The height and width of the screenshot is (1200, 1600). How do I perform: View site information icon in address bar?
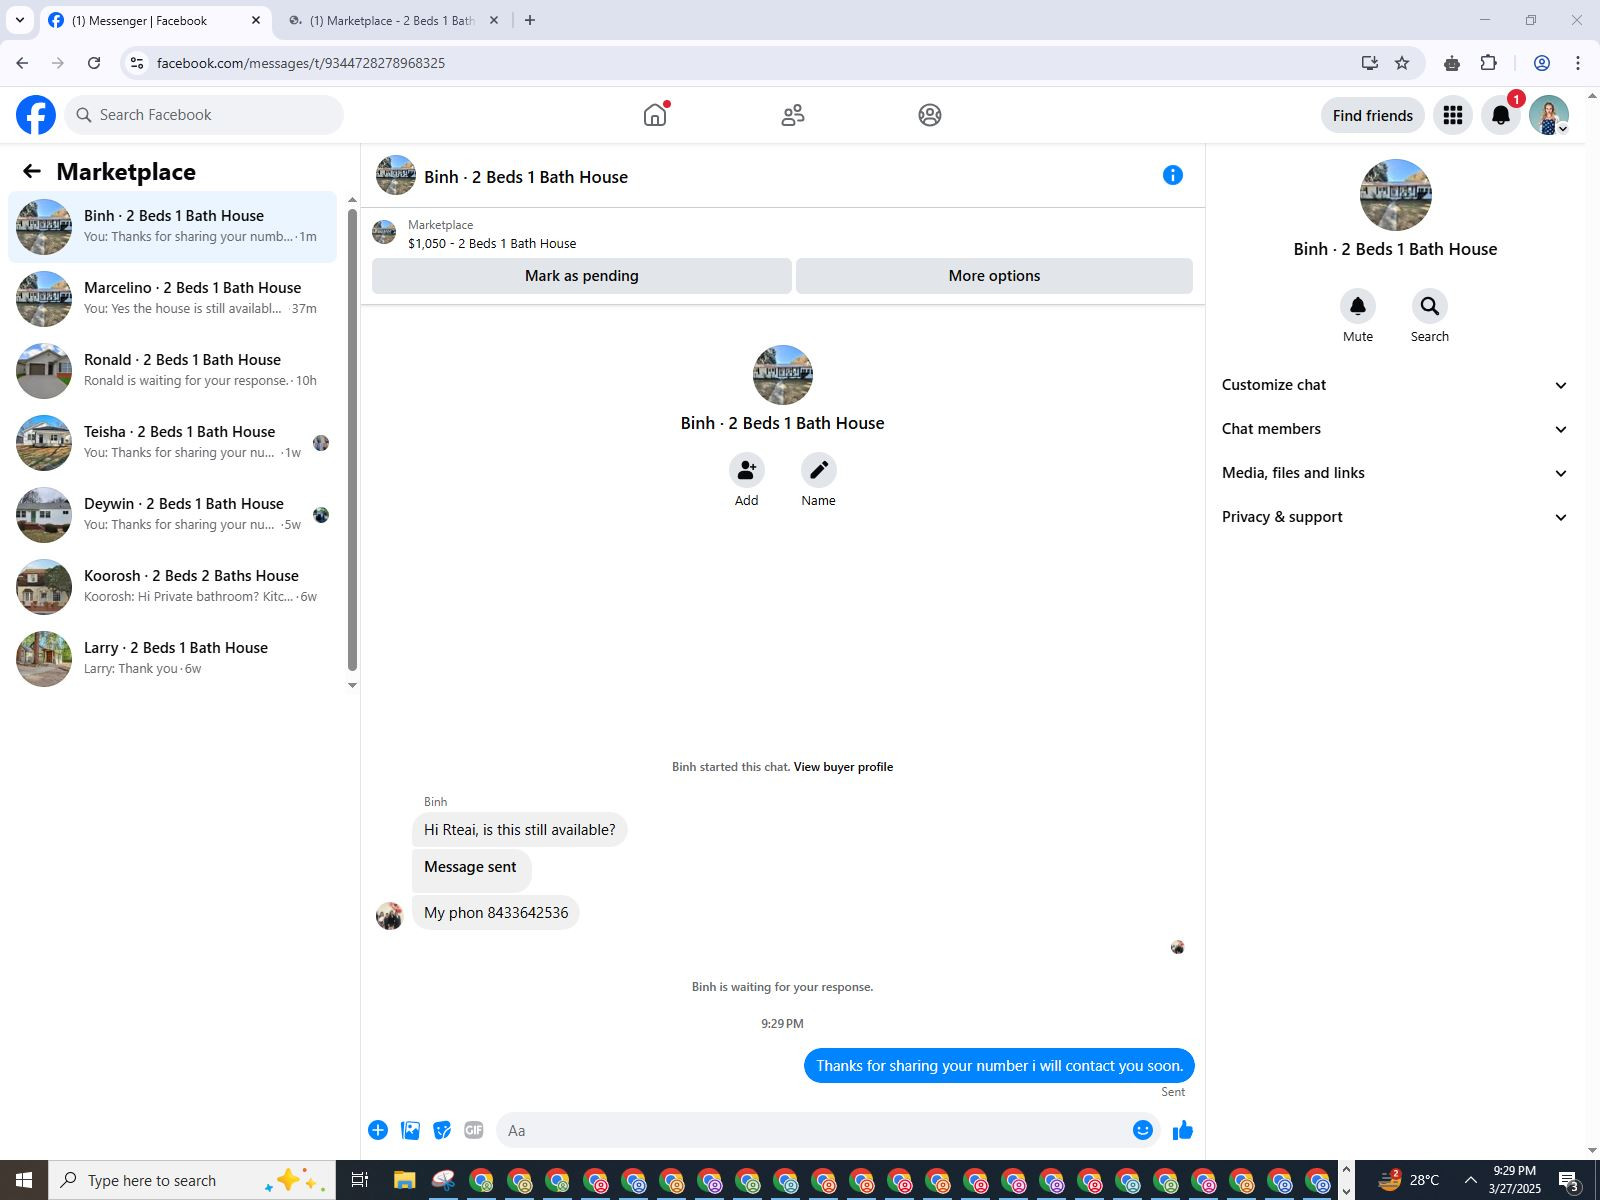(x=137, y=63)
